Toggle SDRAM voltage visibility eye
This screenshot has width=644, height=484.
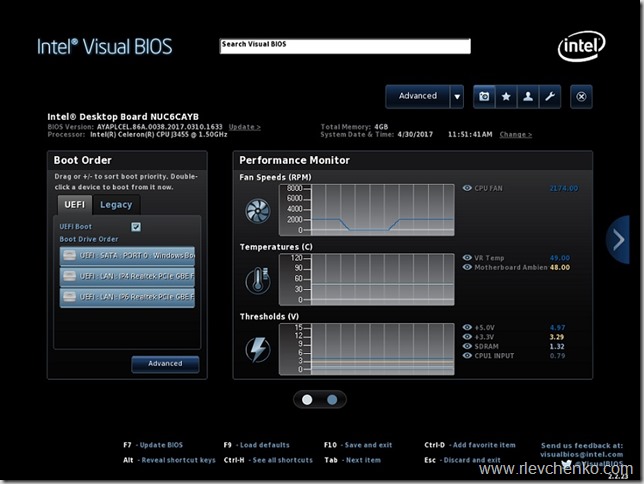point(467,346)
